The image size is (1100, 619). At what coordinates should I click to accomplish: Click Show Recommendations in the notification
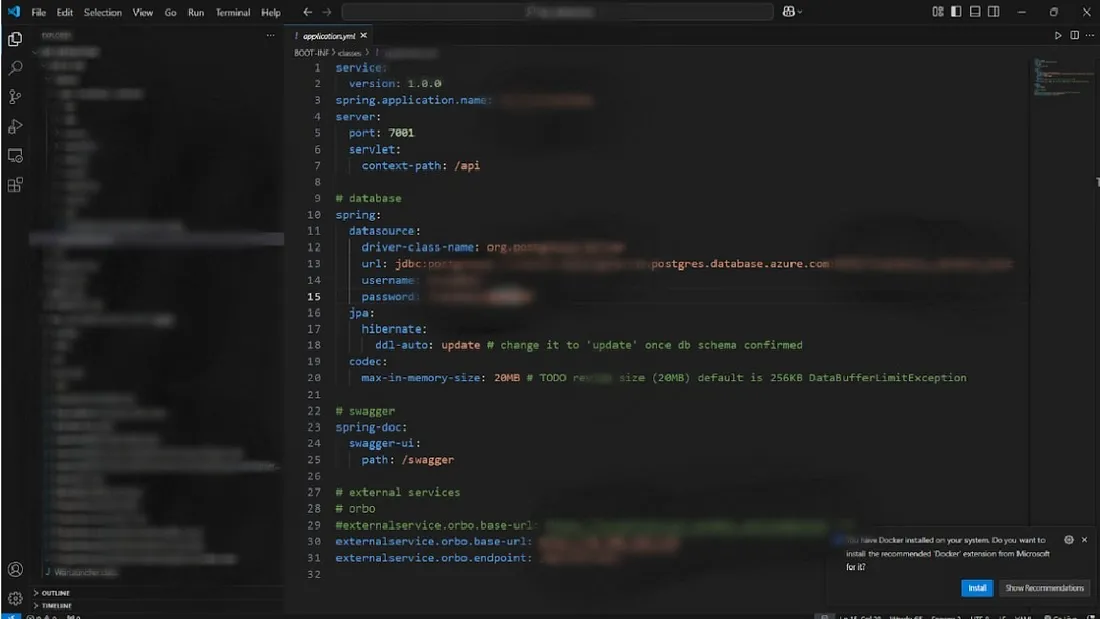click(1044, 588)
